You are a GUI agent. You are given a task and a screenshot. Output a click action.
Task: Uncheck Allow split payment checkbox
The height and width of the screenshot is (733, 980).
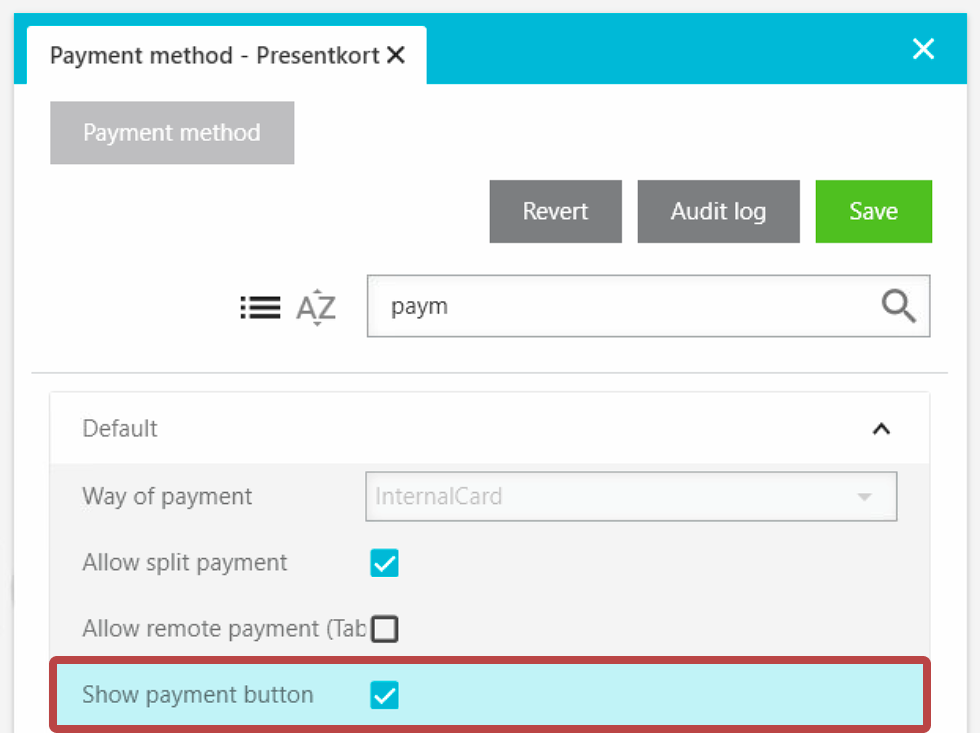point(384,563)
